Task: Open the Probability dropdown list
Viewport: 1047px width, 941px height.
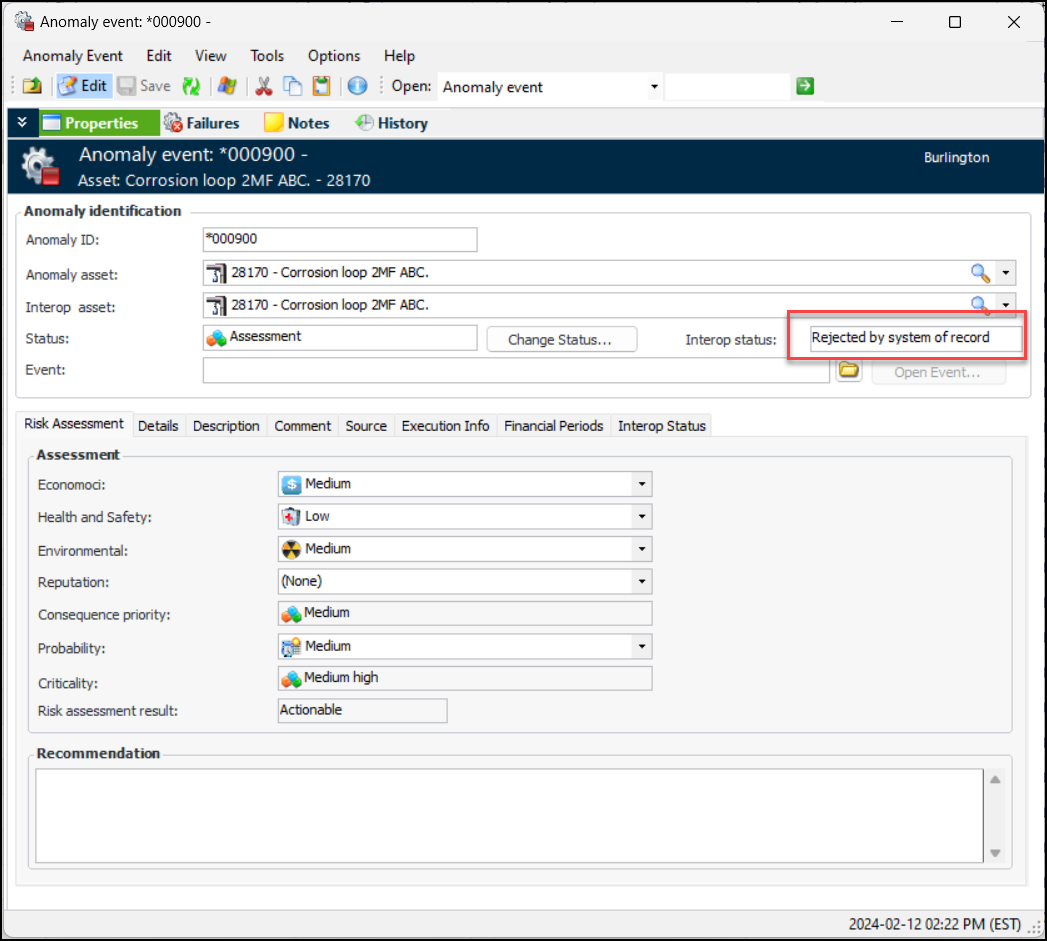Action: pos(640,647)
